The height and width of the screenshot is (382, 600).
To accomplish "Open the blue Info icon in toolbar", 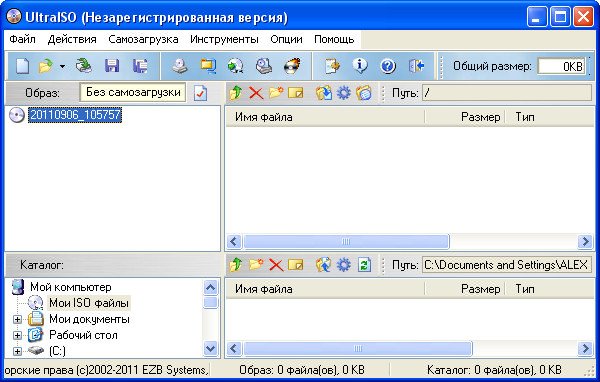I will [360, 66].
